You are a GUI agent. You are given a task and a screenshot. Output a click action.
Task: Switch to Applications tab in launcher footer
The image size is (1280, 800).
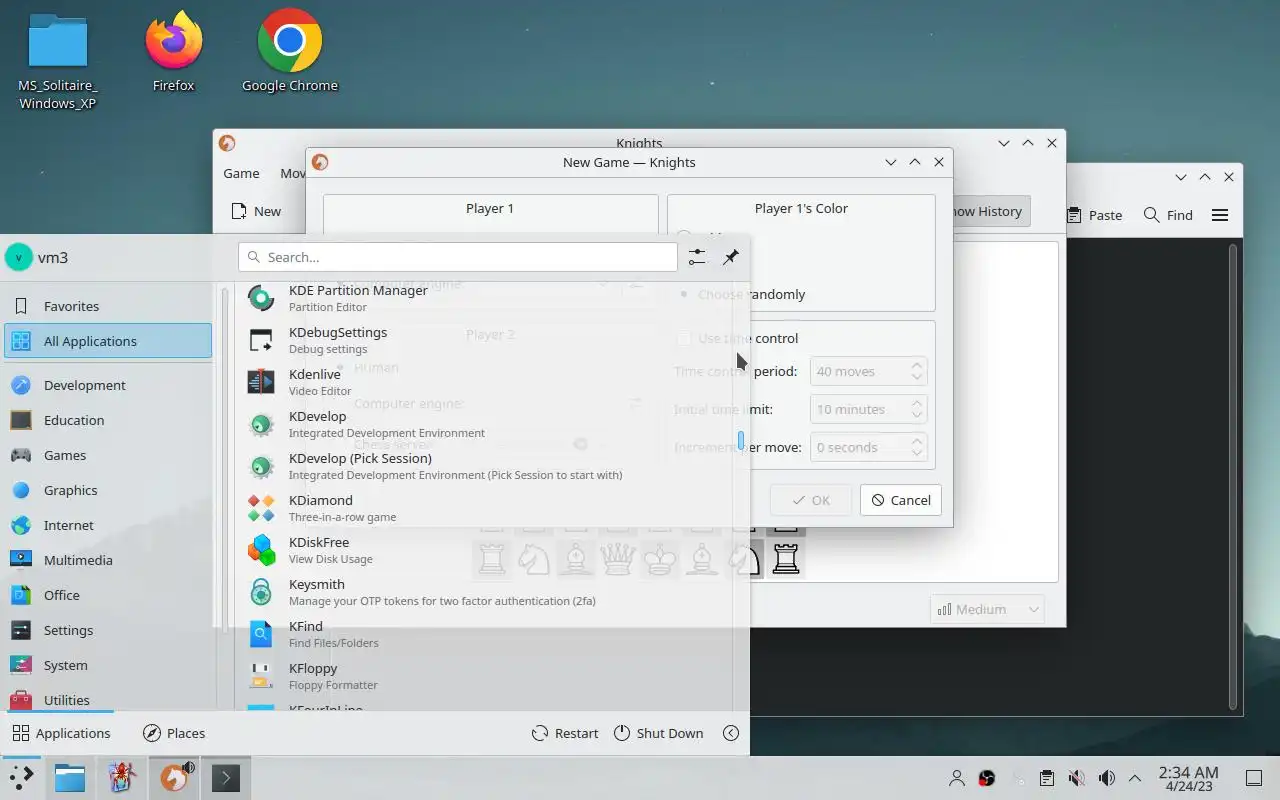[x=61, y=733]
